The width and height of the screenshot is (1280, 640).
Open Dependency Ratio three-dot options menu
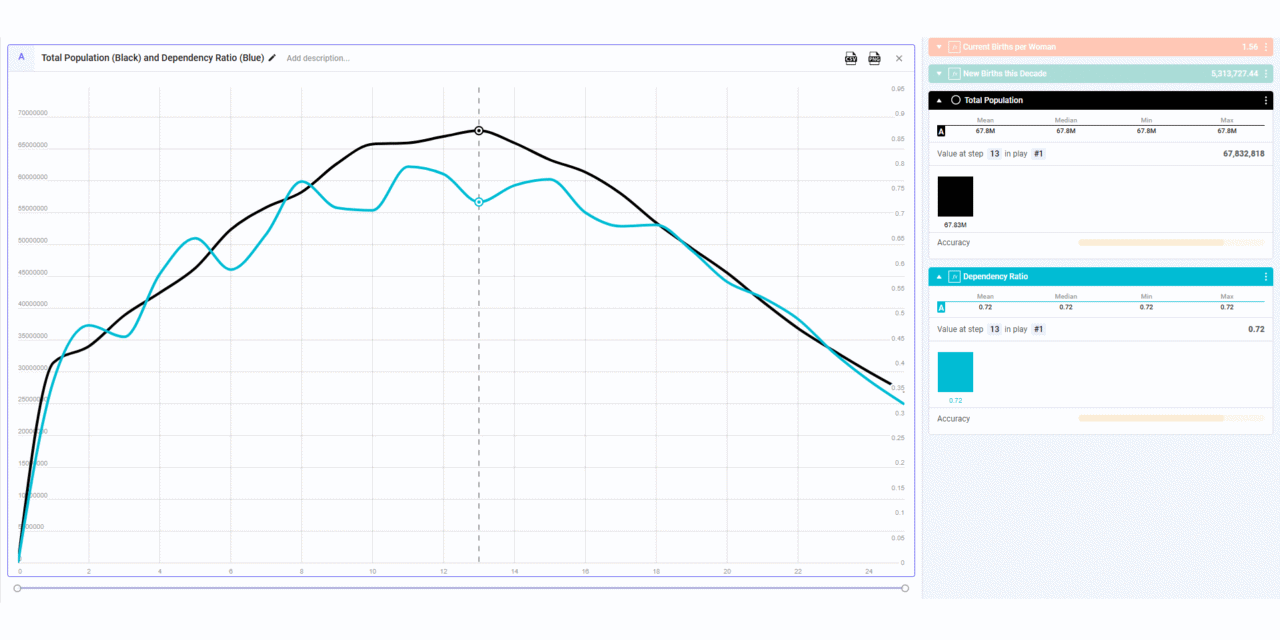tap(1266, 277)
